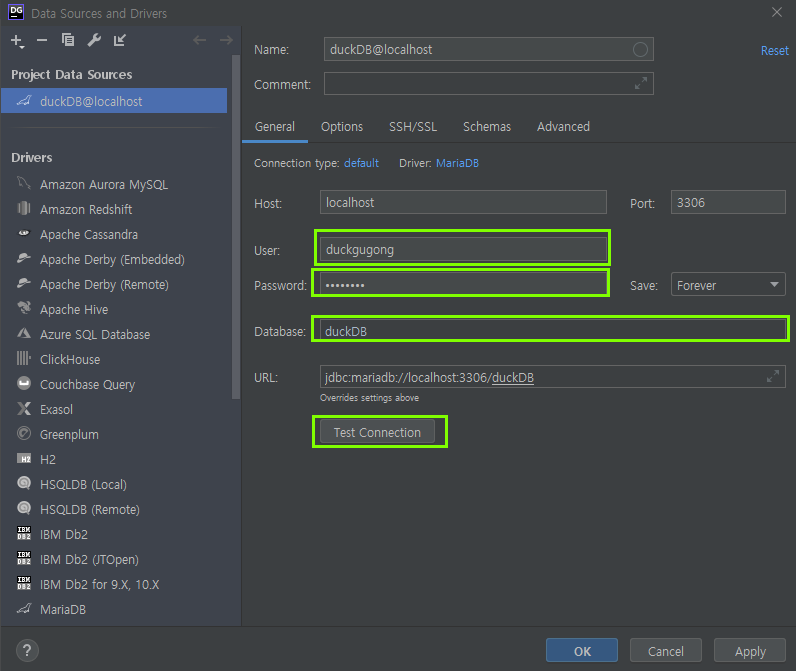
Task: Click the Test Connection button
Action: pyautogui.click(x=377, y=432)
